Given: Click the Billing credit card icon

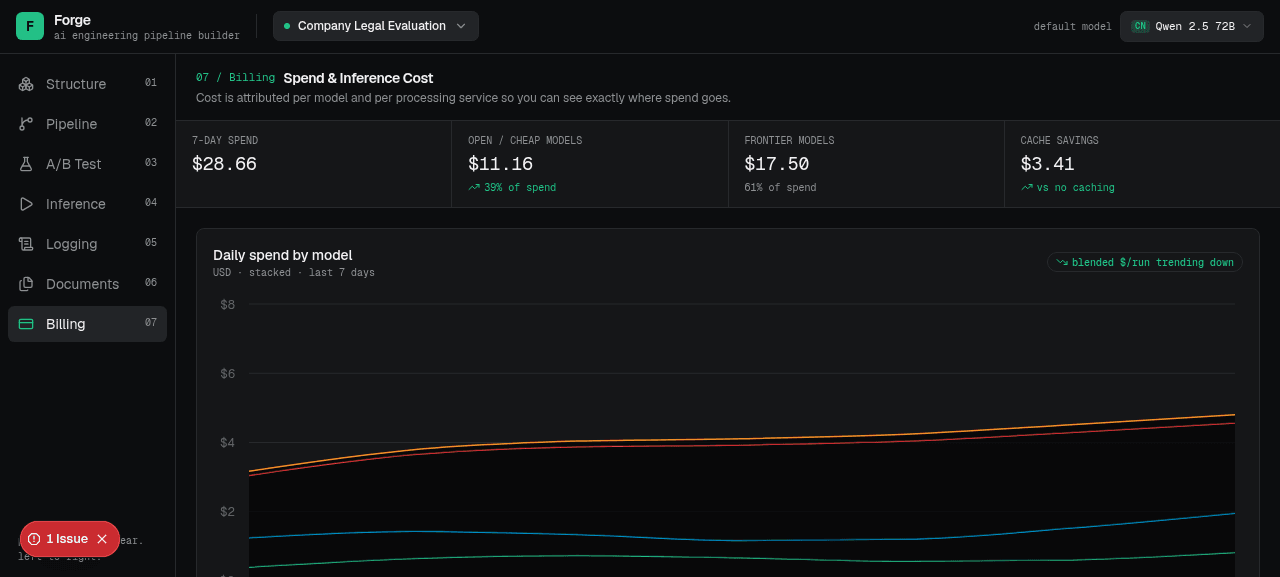Looking at the screenshot, I should coord(26,324).
